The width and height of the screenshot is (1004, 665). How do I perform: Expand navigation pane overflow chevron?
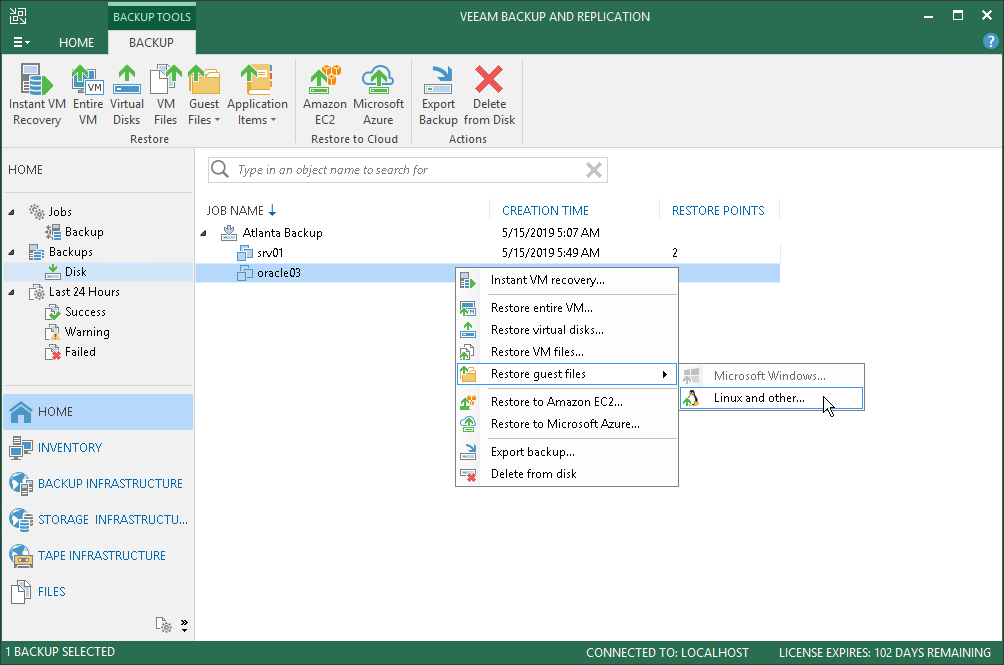(x=184, y=625)
